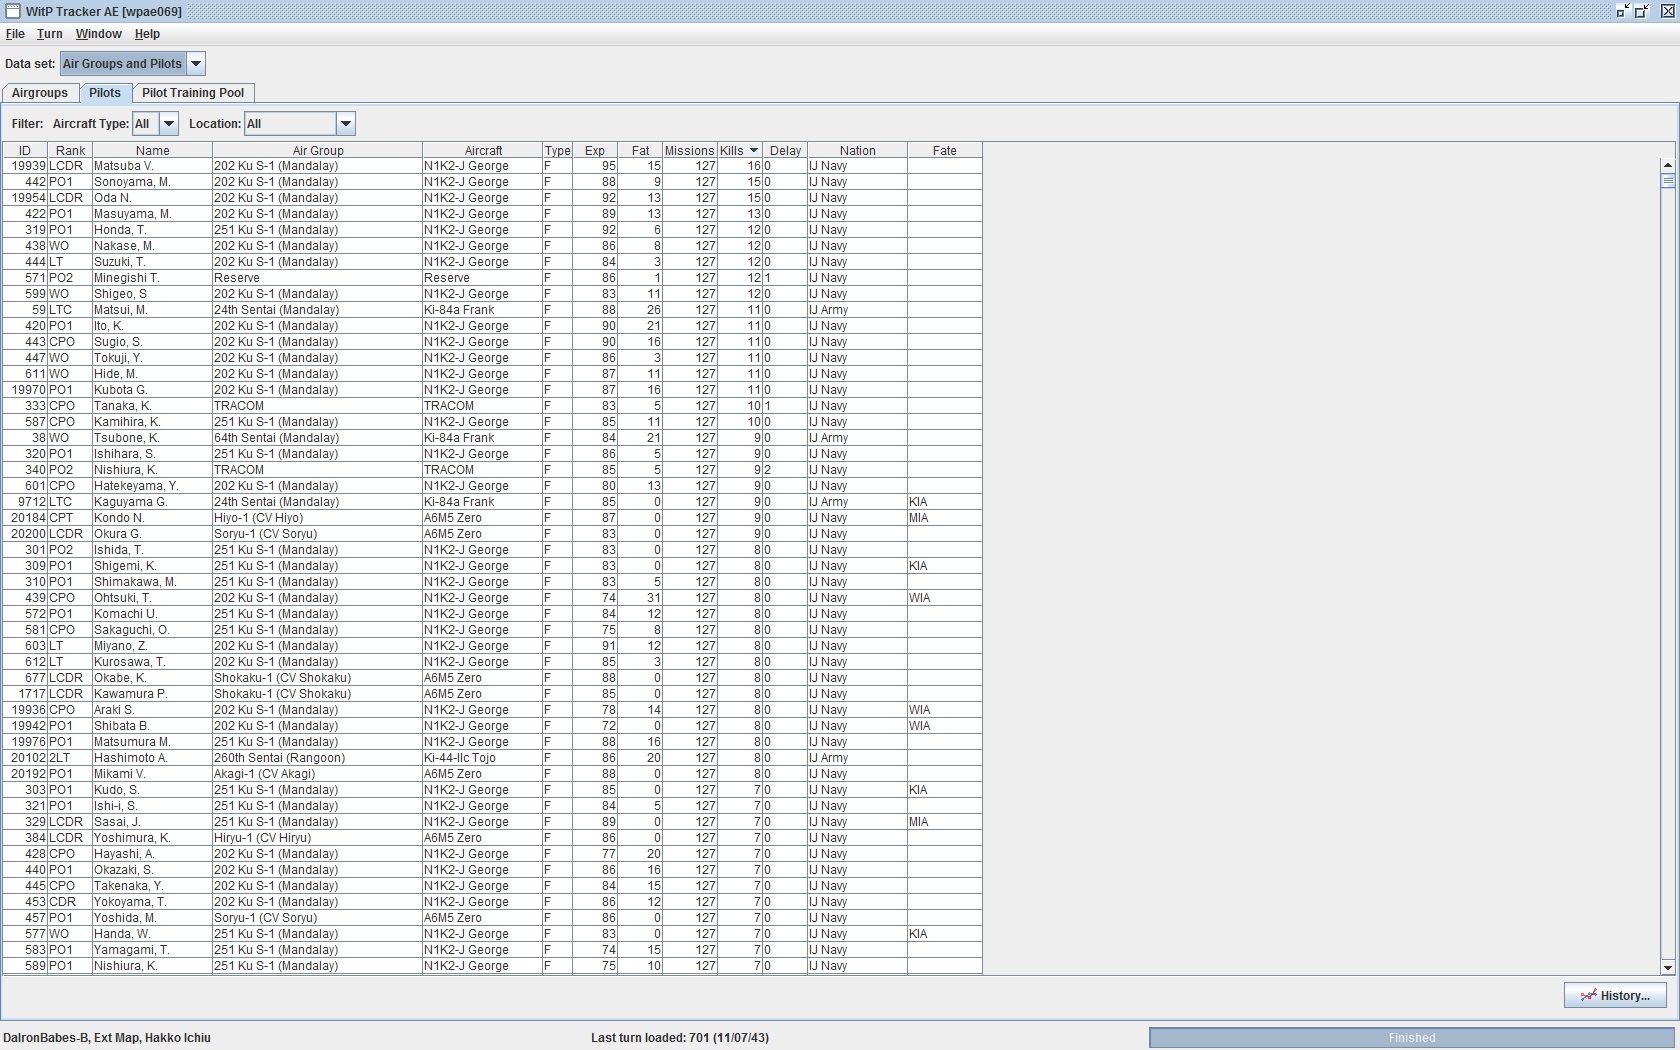
Task: Sort by the Fat column header
Action: tap(640, 151)
